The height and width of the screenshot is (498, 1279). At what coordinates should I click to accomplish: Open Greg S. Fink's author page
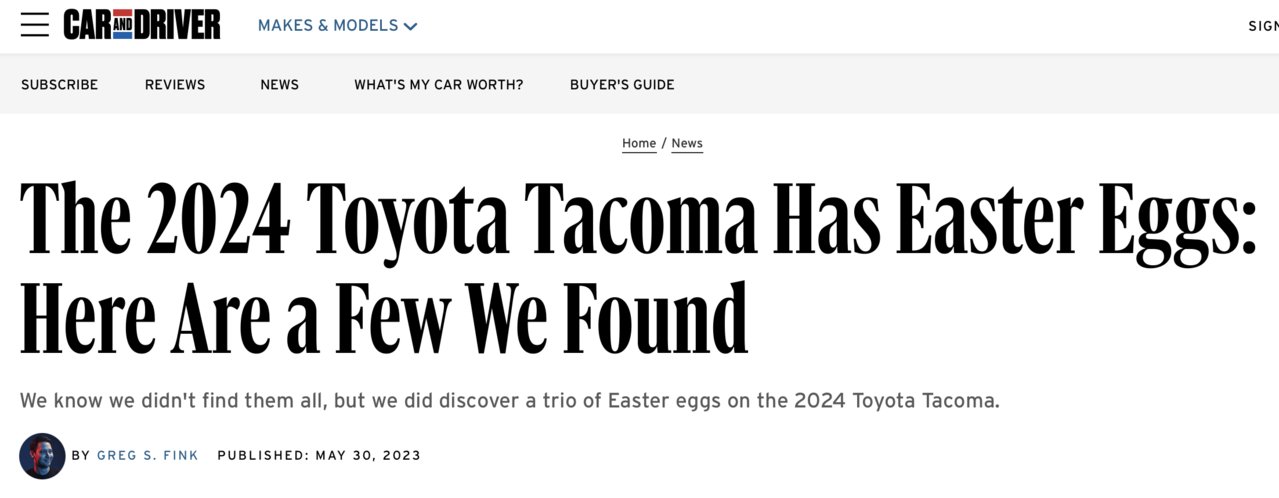tap(147, 456)
